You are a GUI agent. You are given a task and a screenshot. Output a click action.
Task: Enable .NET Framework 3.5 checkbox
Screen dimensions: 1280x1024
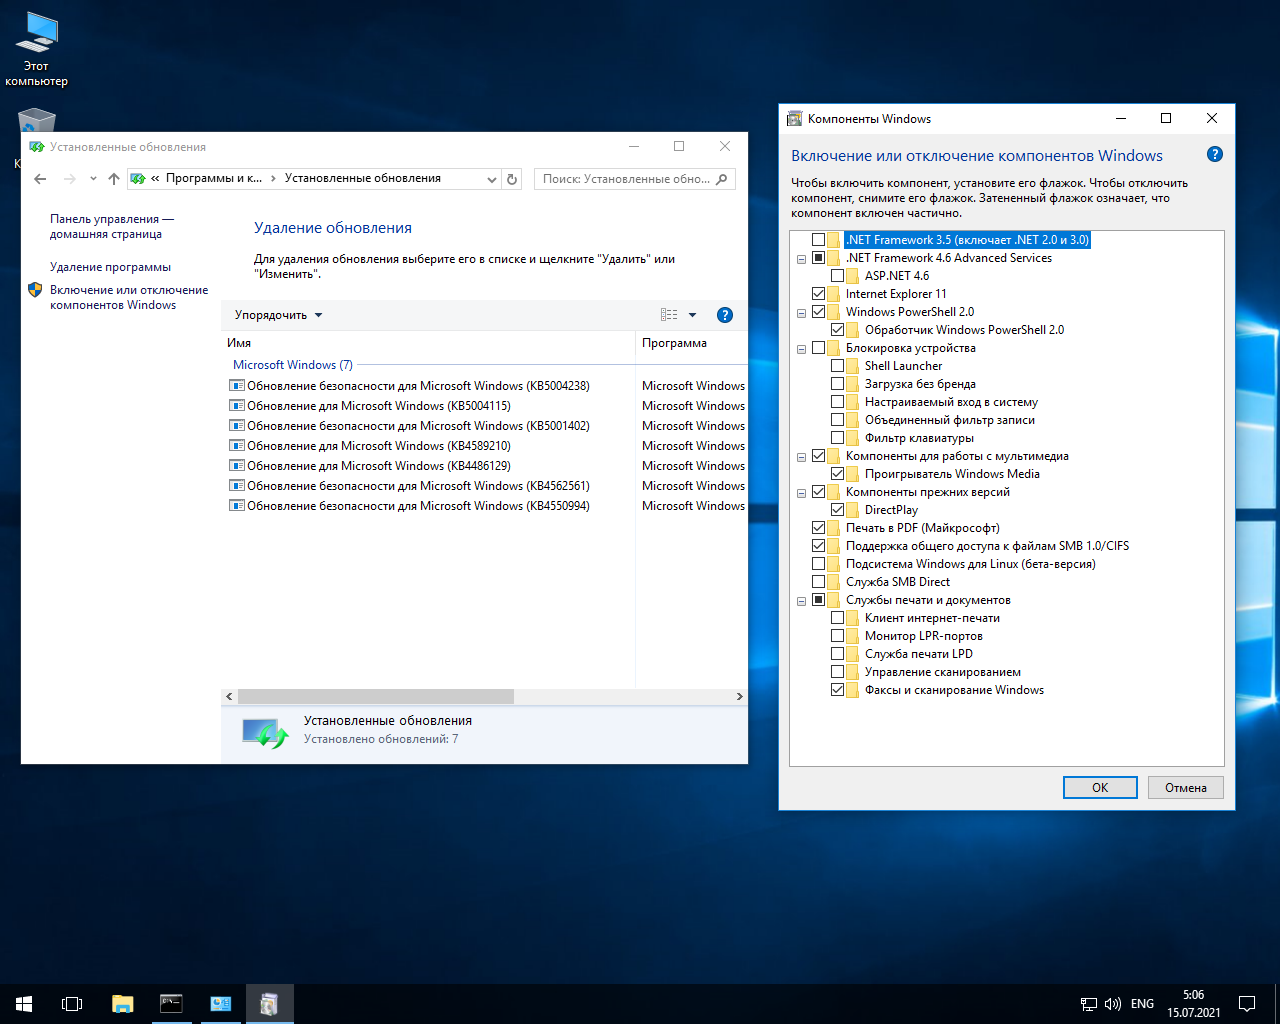[819, 240]
